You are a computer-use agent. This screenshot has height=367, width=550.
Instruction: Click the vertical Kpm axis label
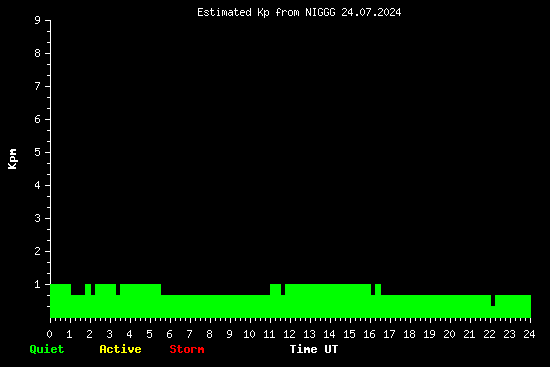tap(12, 159)
